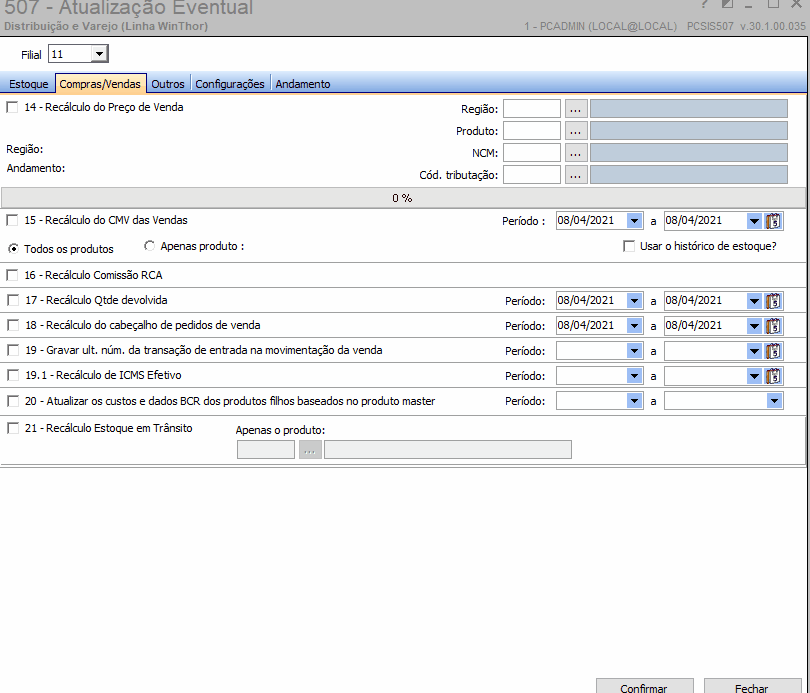The height and width of the screenshot is (693, 810).
Task: Focus the Região code input field
Action: pyautogui.click(x=532, y=109)
